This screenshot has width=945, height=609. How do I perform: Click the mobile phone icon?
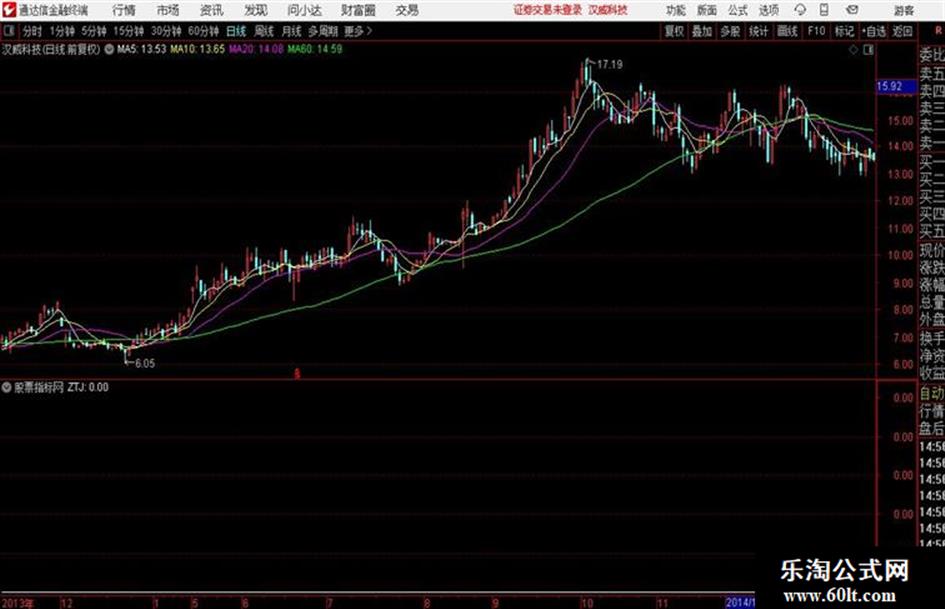tap(824, 10)
